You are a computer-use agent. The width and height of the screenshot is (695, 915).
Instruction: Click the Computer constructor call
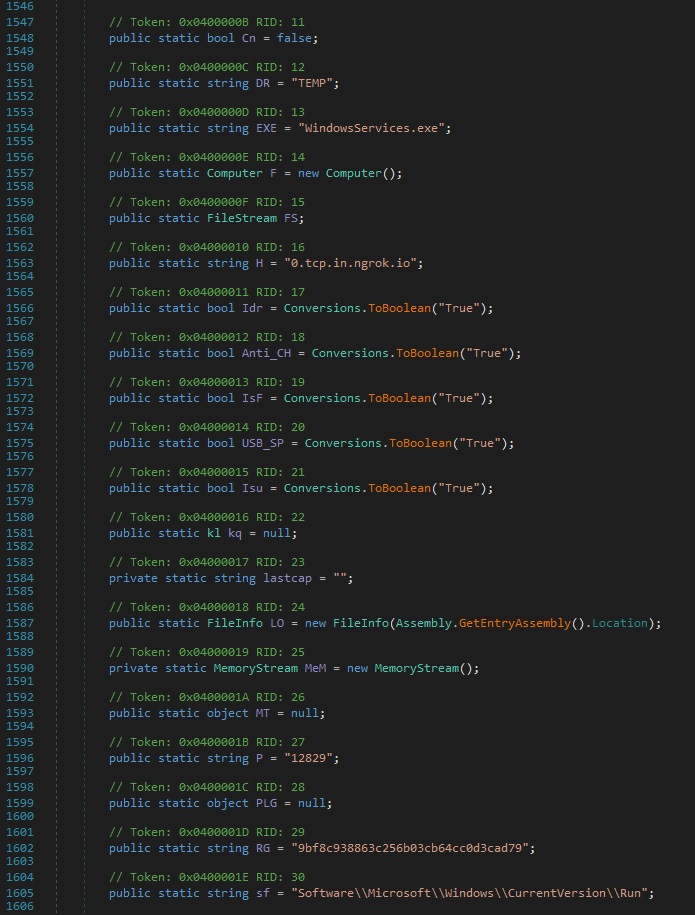(x=354, y=173)
